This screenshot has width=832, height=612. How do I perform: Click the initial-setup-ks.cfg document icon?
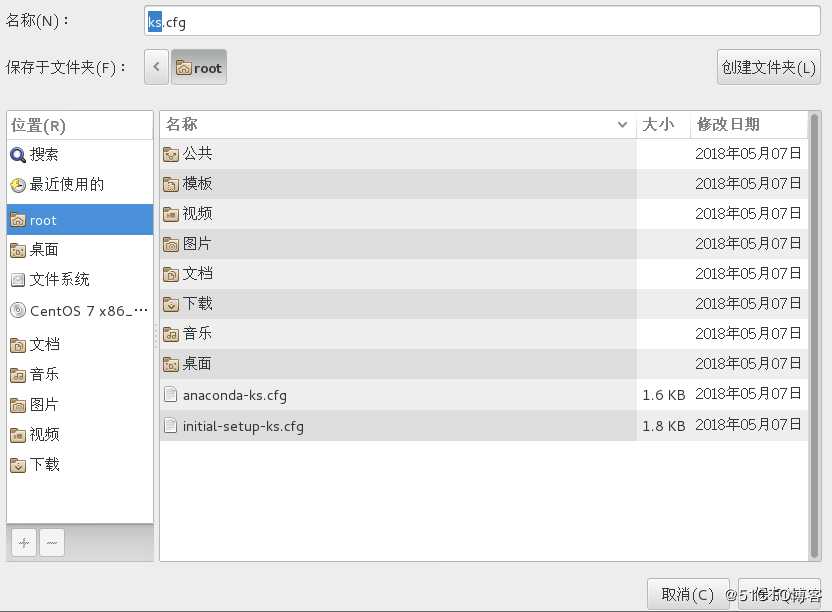[x=170, y=425]
